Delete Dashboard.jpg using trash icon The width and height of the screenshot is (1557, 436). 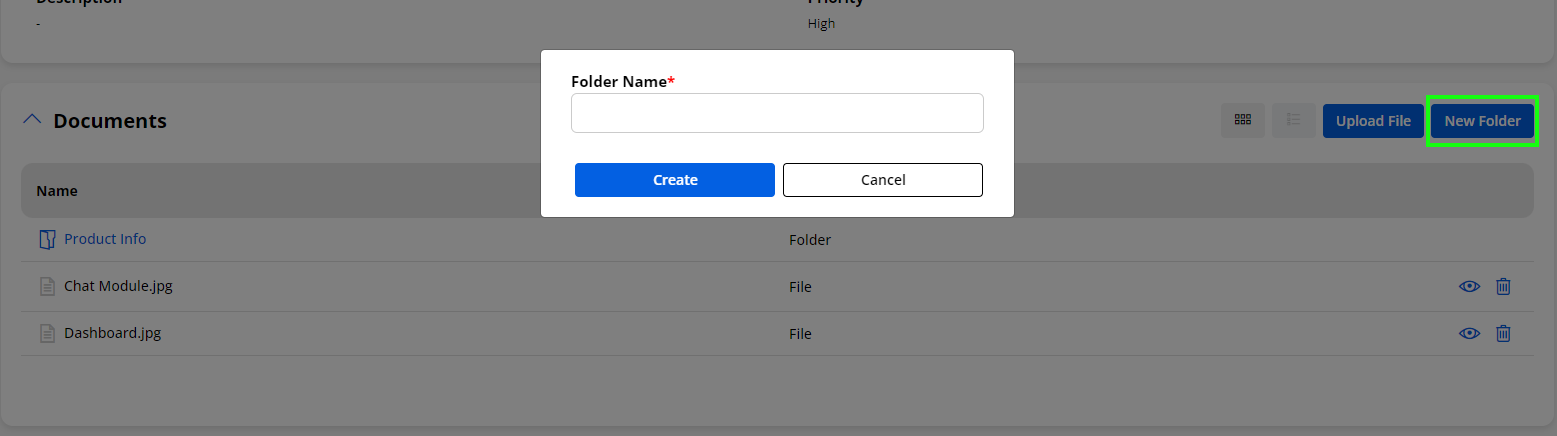1503,334
